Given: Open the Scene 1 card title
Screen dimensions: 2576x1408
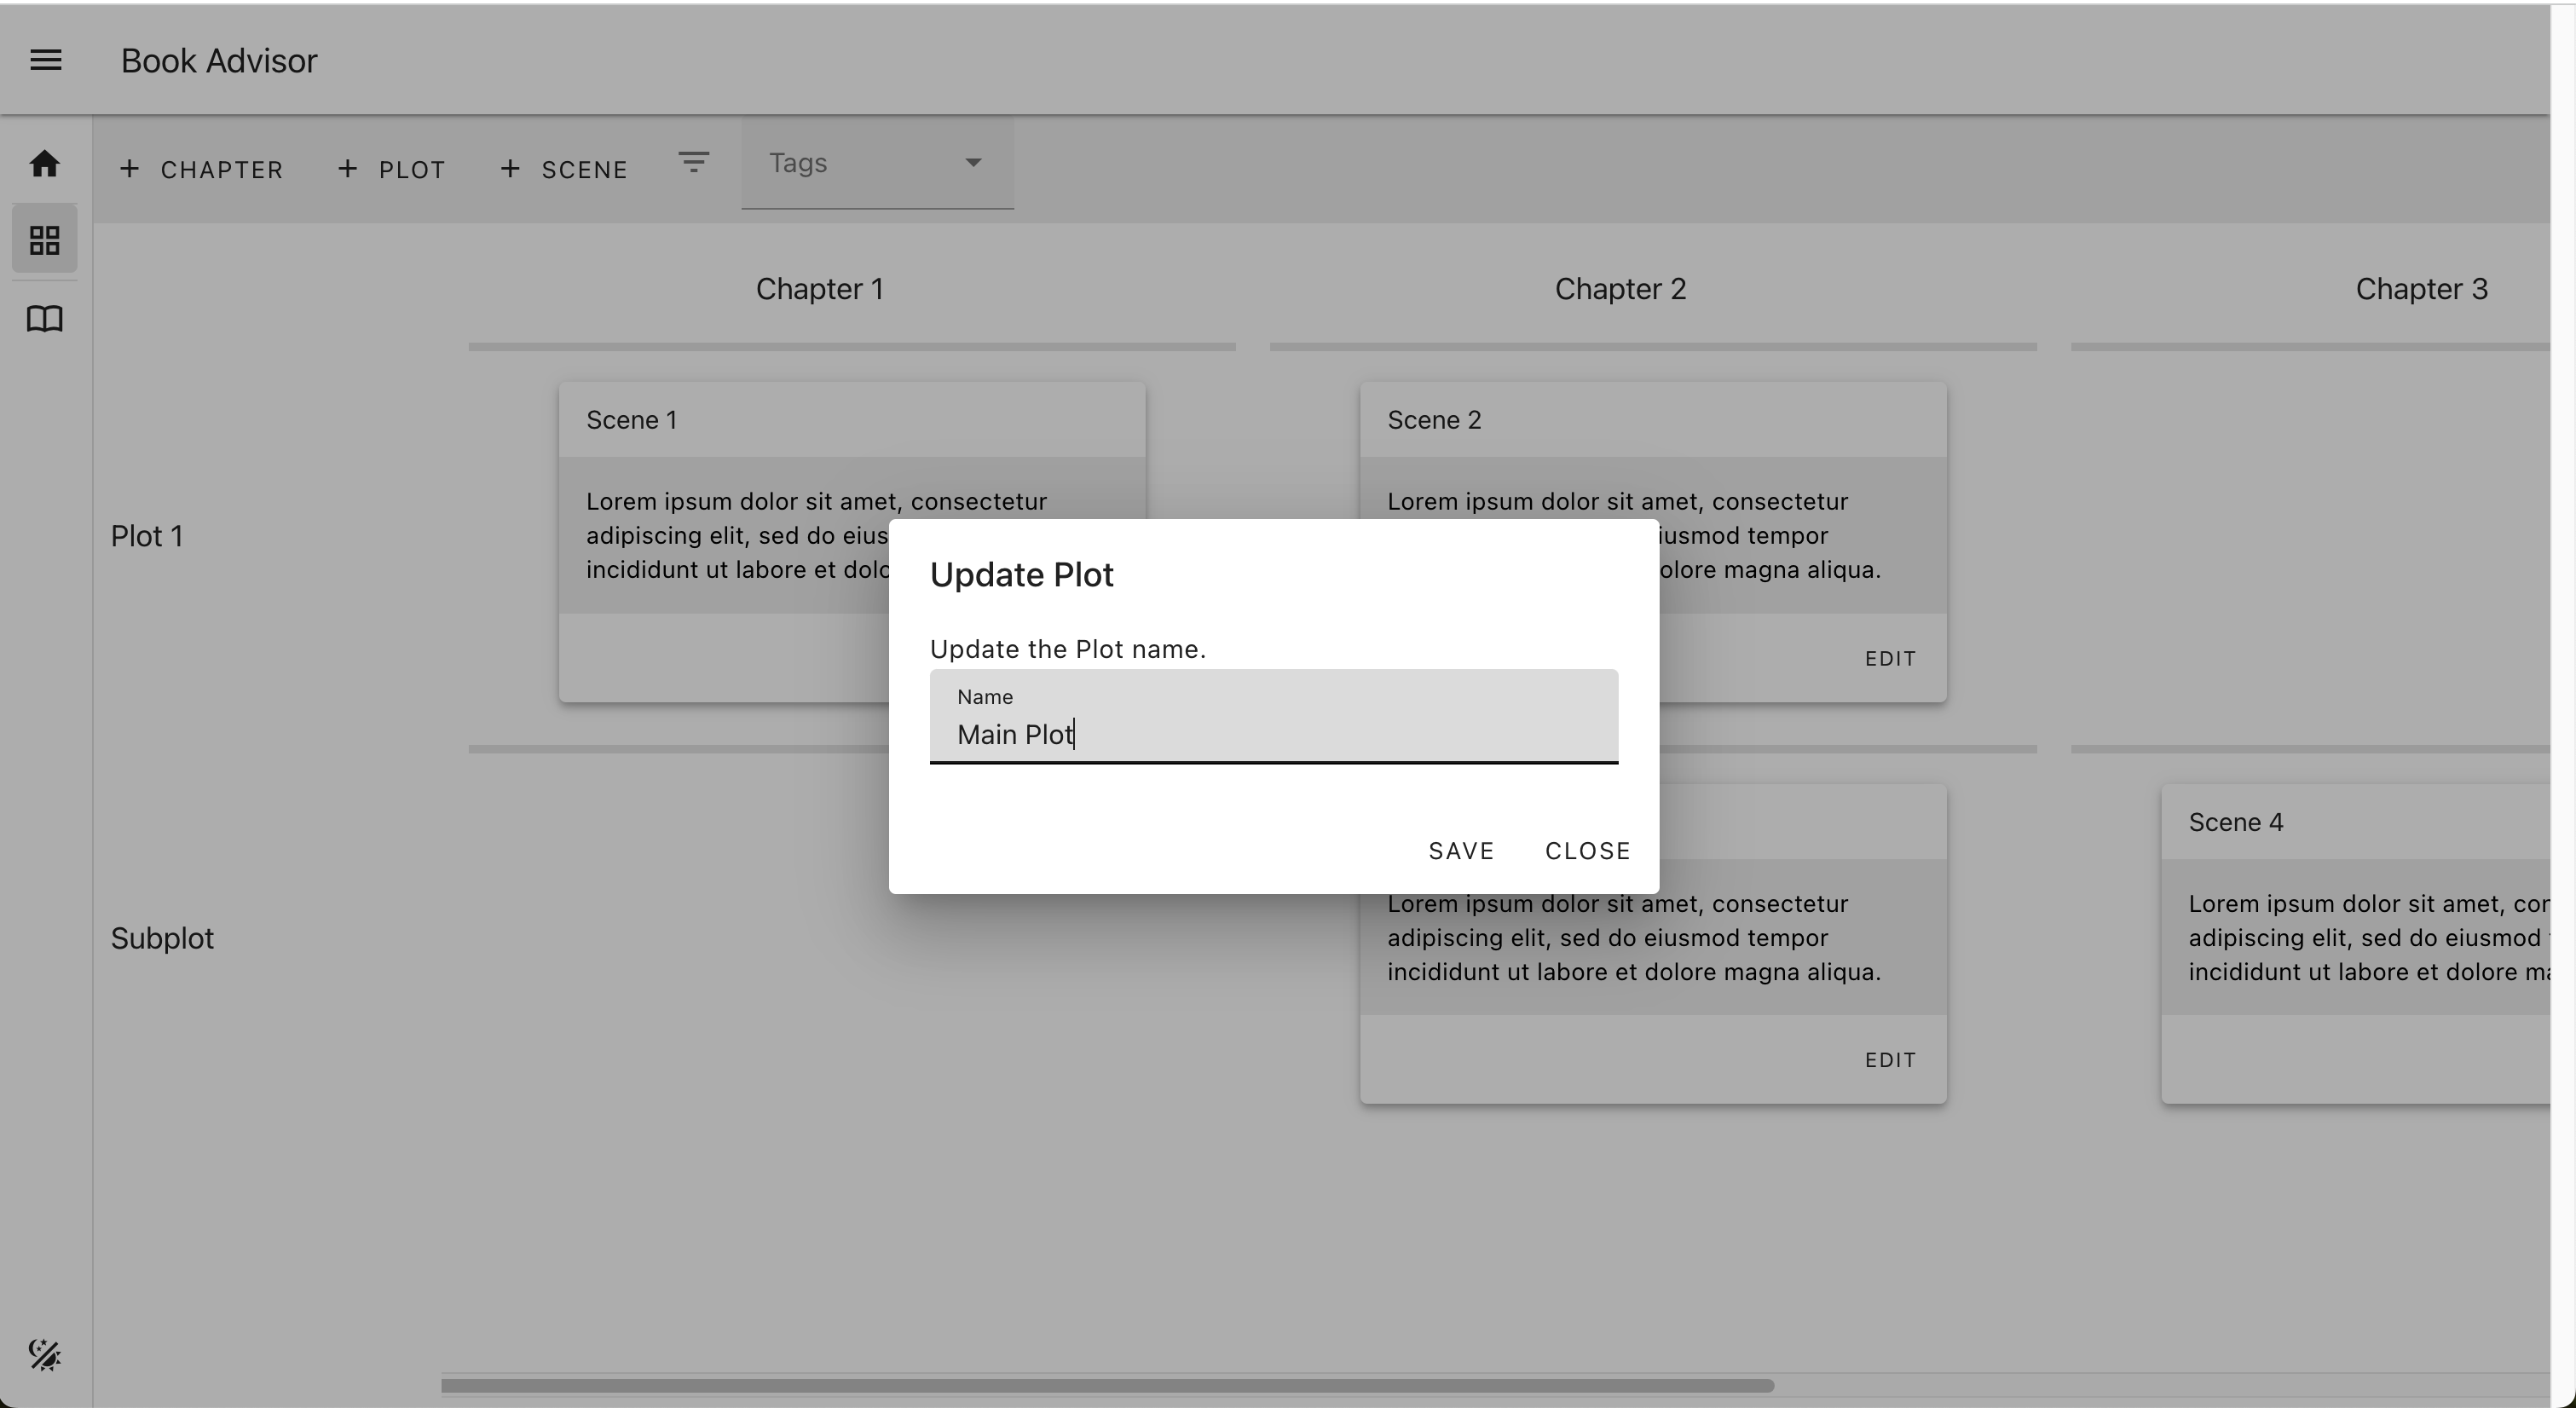Looking at the screenshot, I should [x=631, y=420].
